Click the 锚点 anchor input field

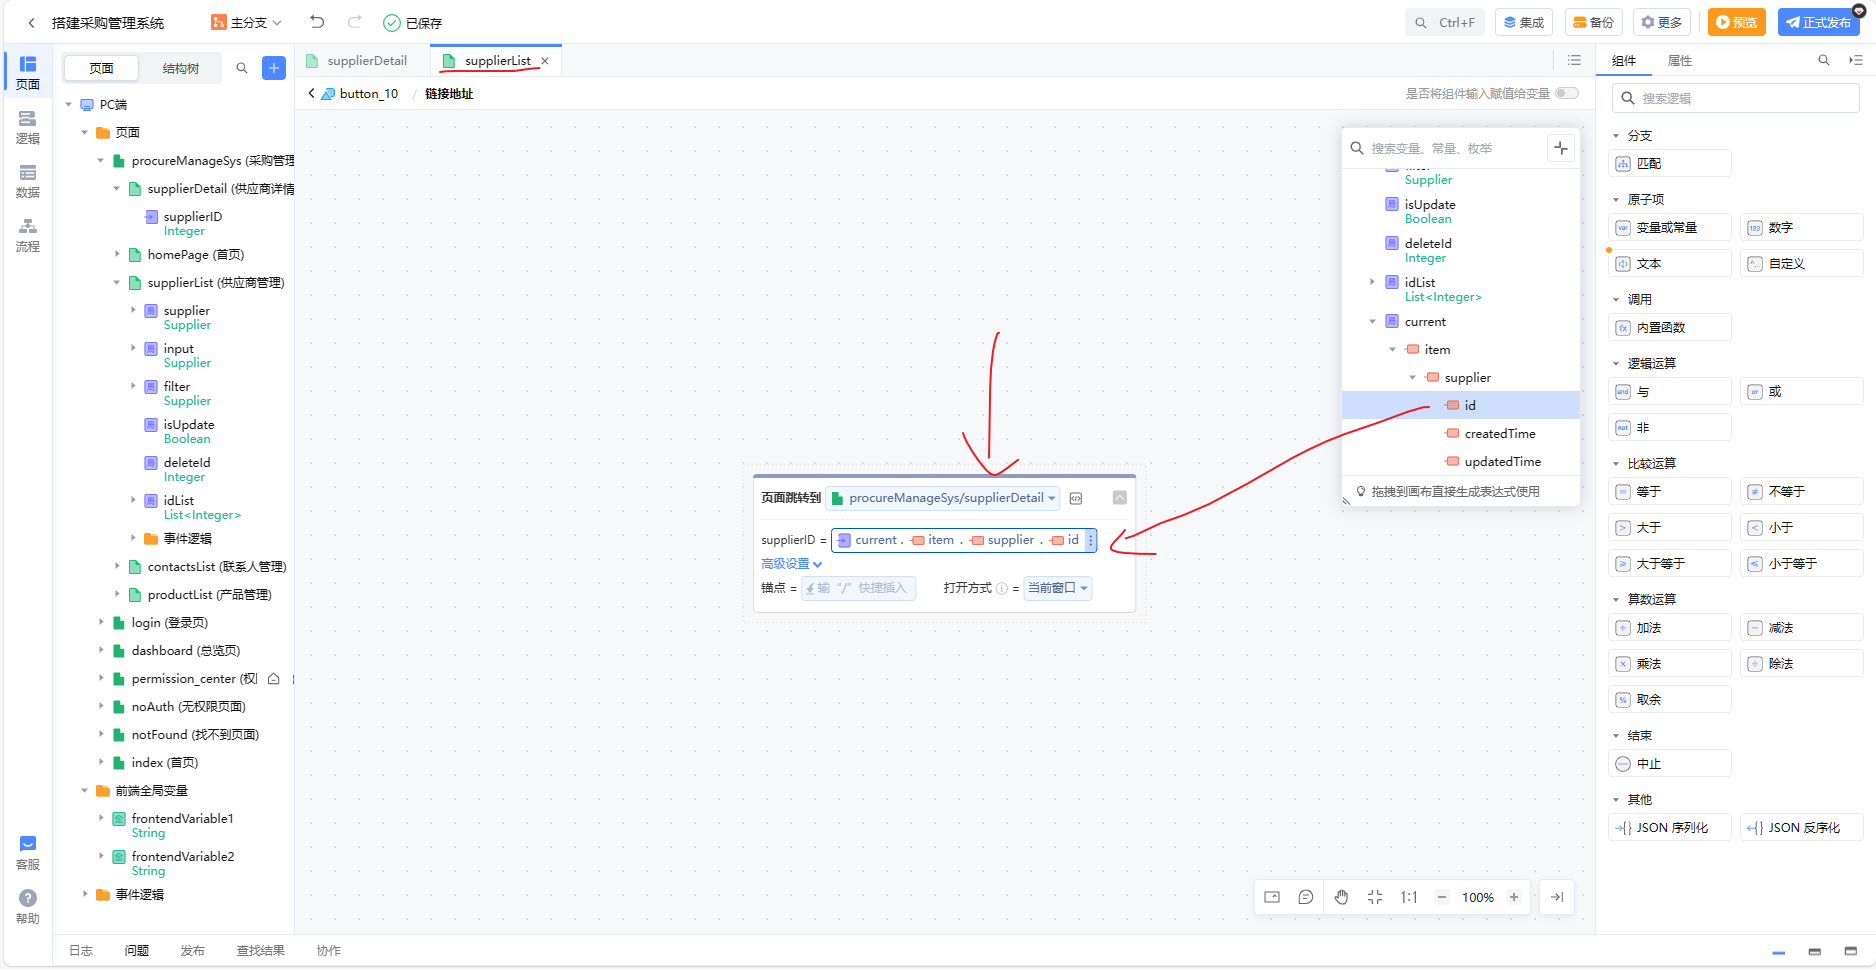858,588
